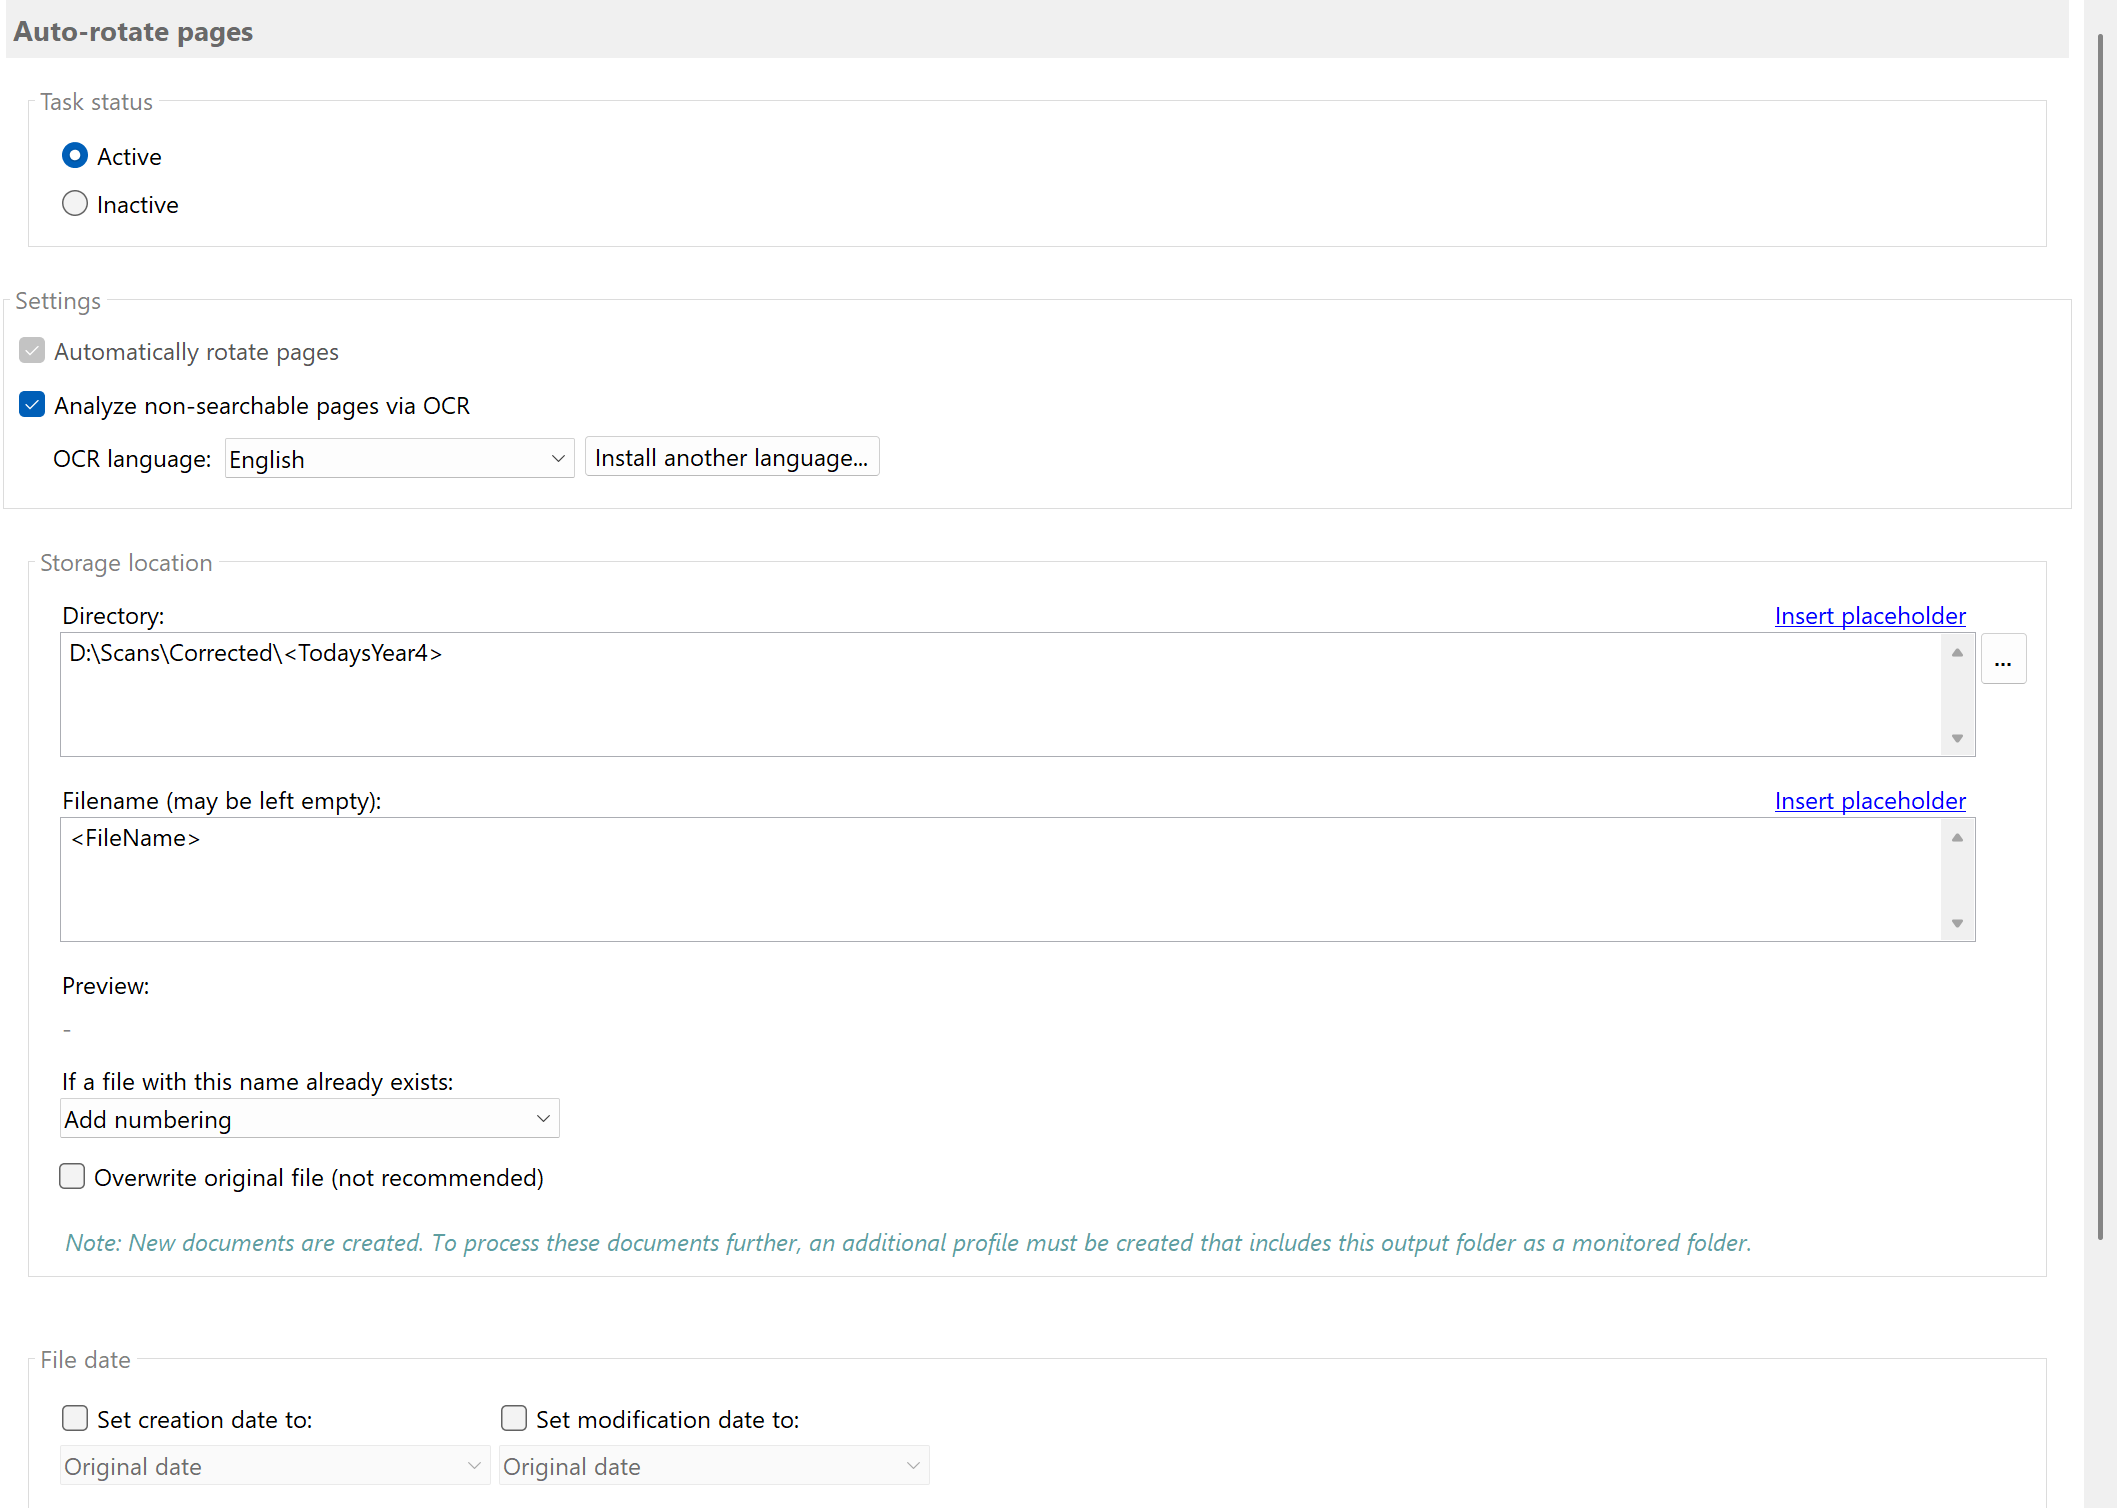This screenshot has width=2117, height=1508.
Task: Click the up arrow on Filename field scrollbar
Action: [x=1957, y=837]
